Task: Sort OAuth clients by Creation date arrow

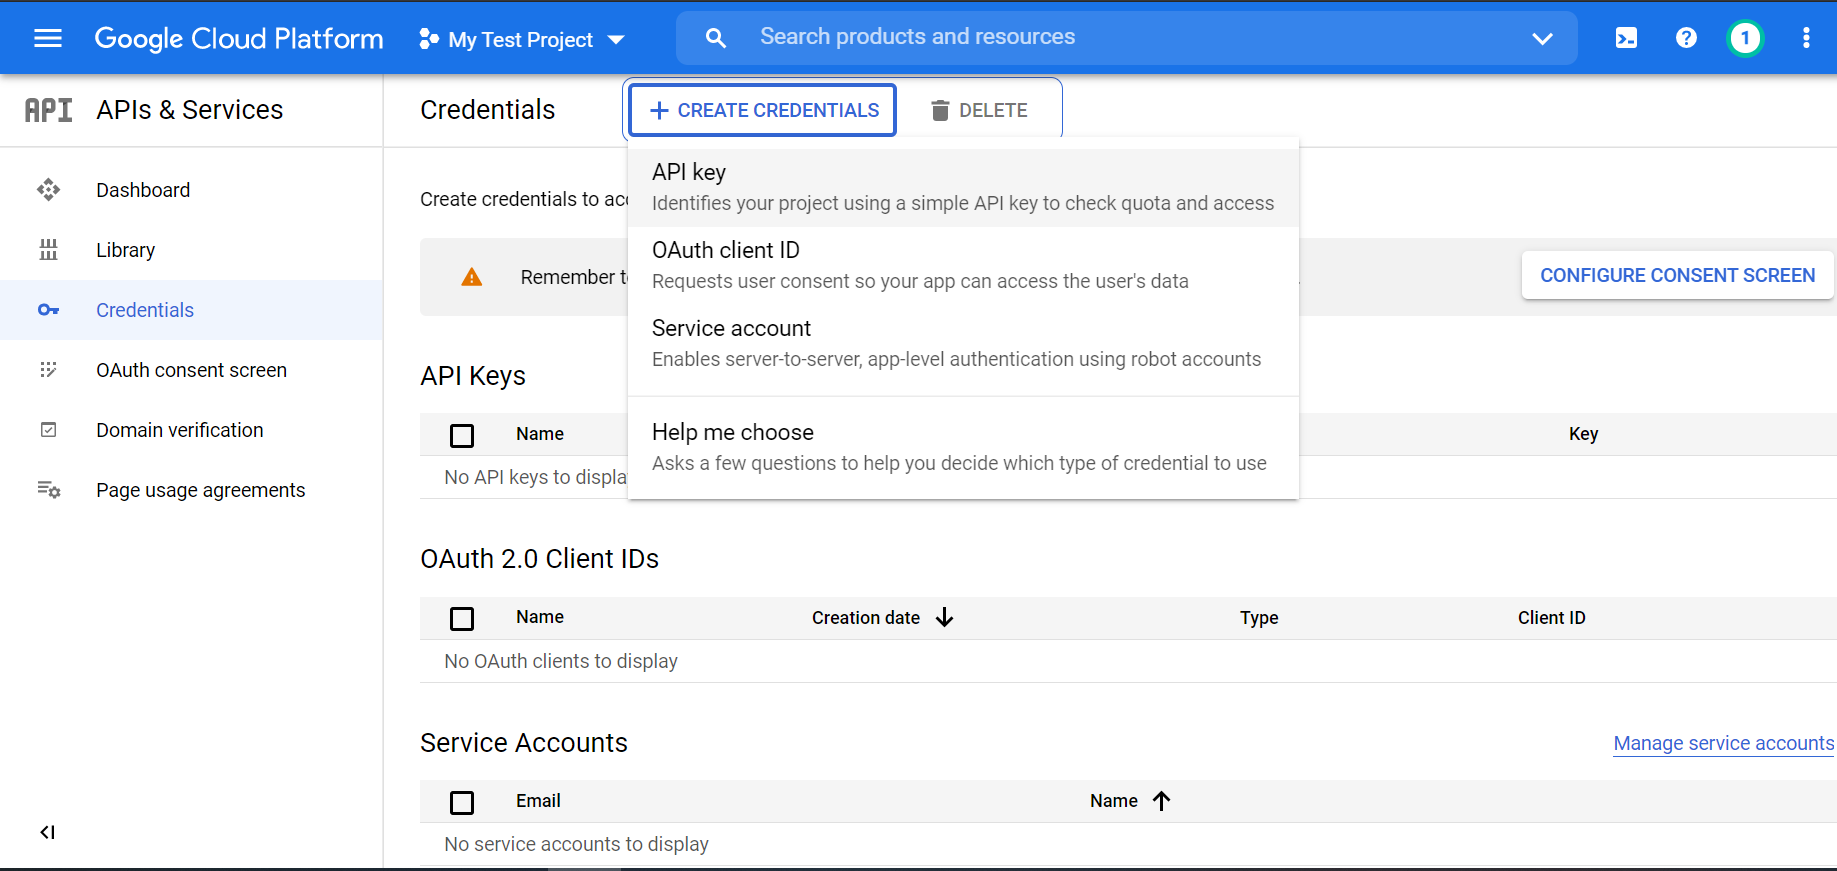Action: click(945, 618)
